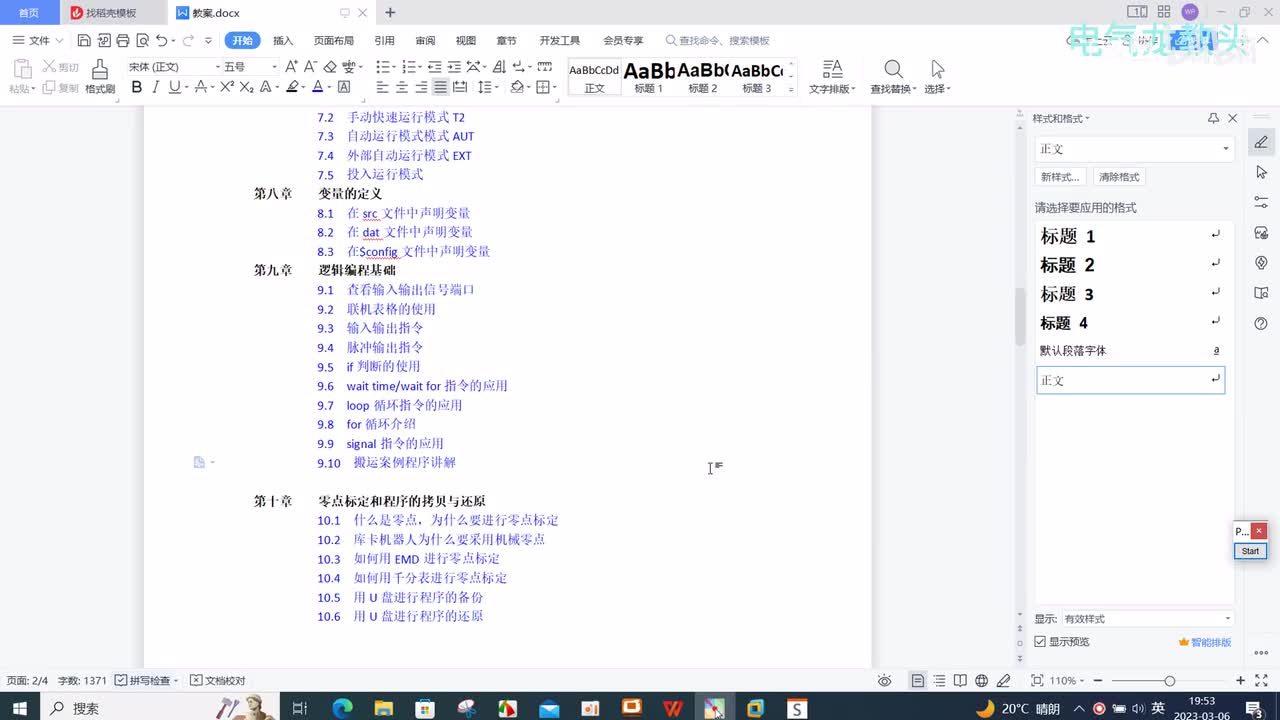Image resolution: width=1280 pixels, height=720 pixels.
Task: Apply Strikethrough formatting
Action: [x=201, y=87]
